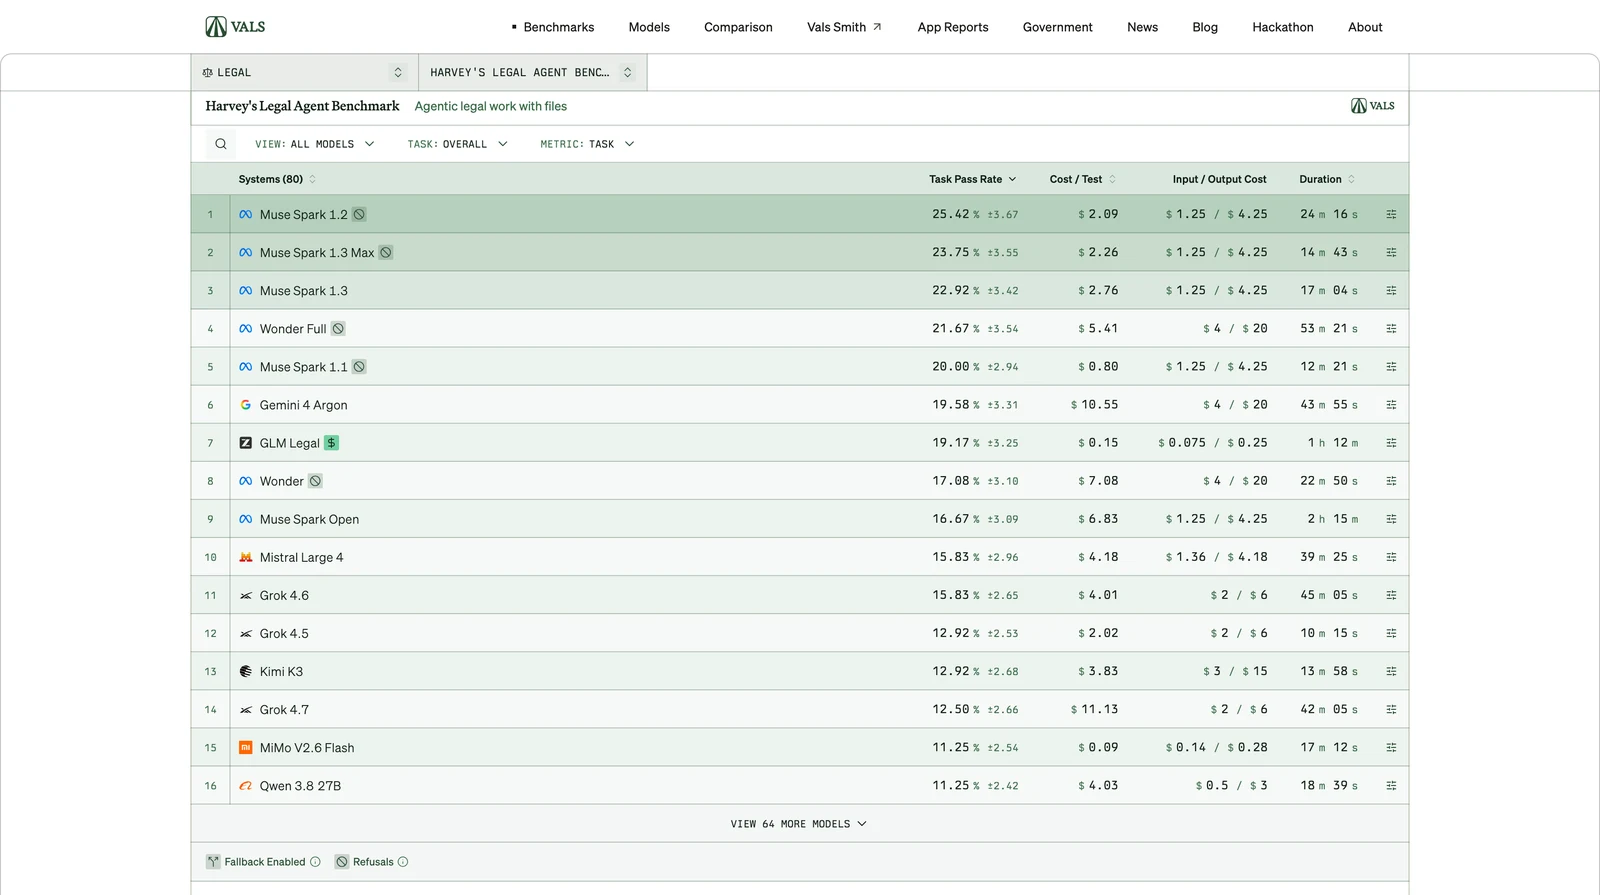Viewport: 1600px width, 895px height.
Task: Click the Muse Spark Open model name
Action: 309,519
